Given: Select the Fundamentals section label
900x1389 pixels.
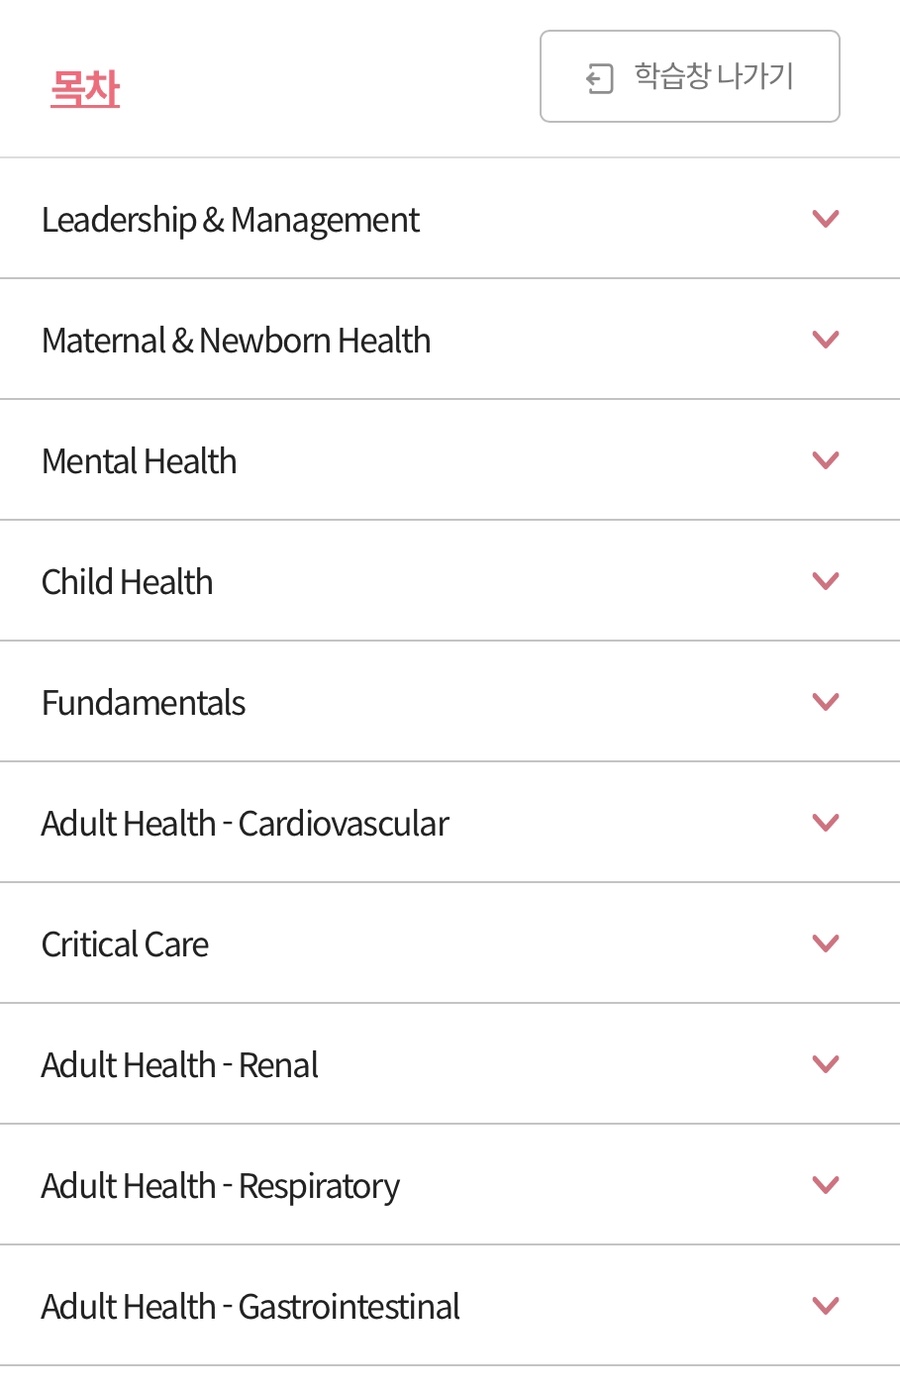Looking at the screenshot, I should [143, 703].
